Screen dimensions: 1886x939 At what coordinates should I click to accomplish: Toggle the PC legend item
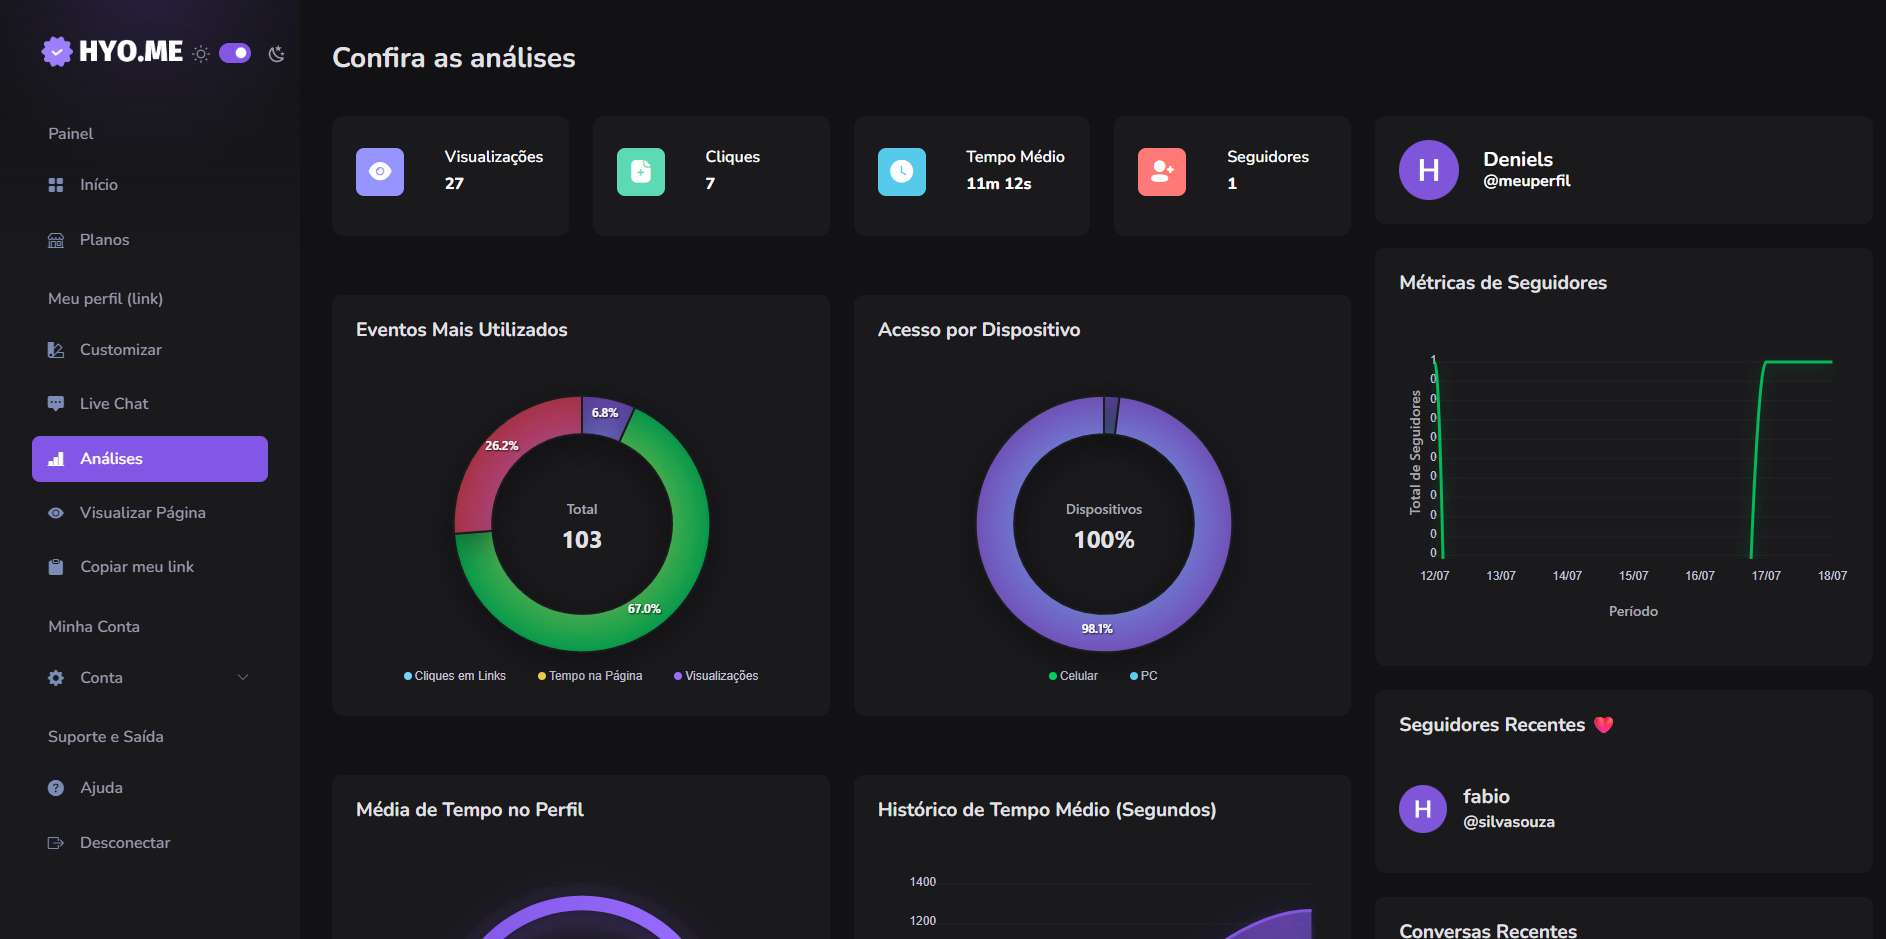(1144, 676)
